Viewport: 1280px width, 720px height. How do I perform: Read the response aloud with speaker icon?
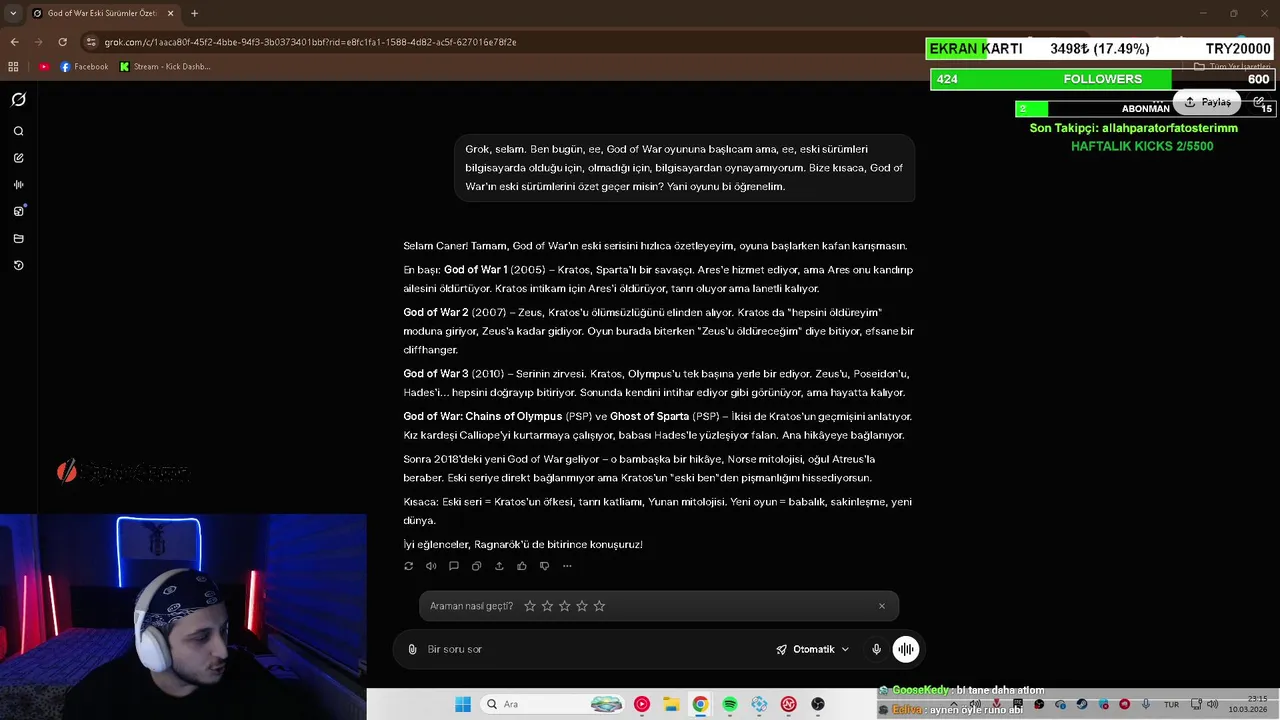tap(431, 566)
